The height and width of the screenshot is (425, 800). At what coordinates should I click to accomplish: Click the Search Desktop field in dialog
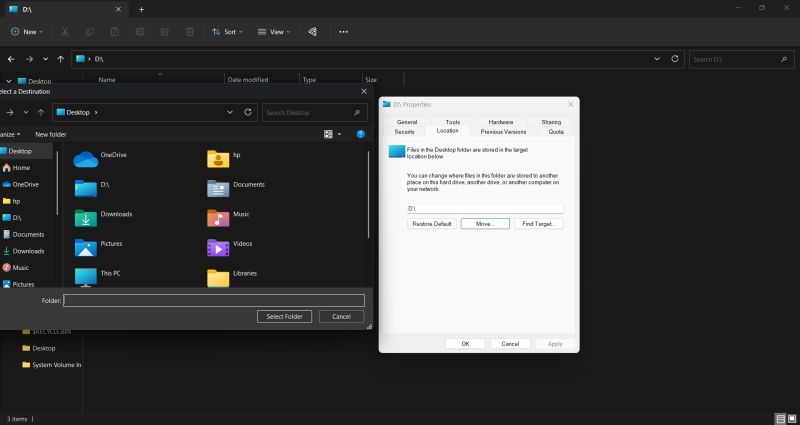click(x=315, y=112)
